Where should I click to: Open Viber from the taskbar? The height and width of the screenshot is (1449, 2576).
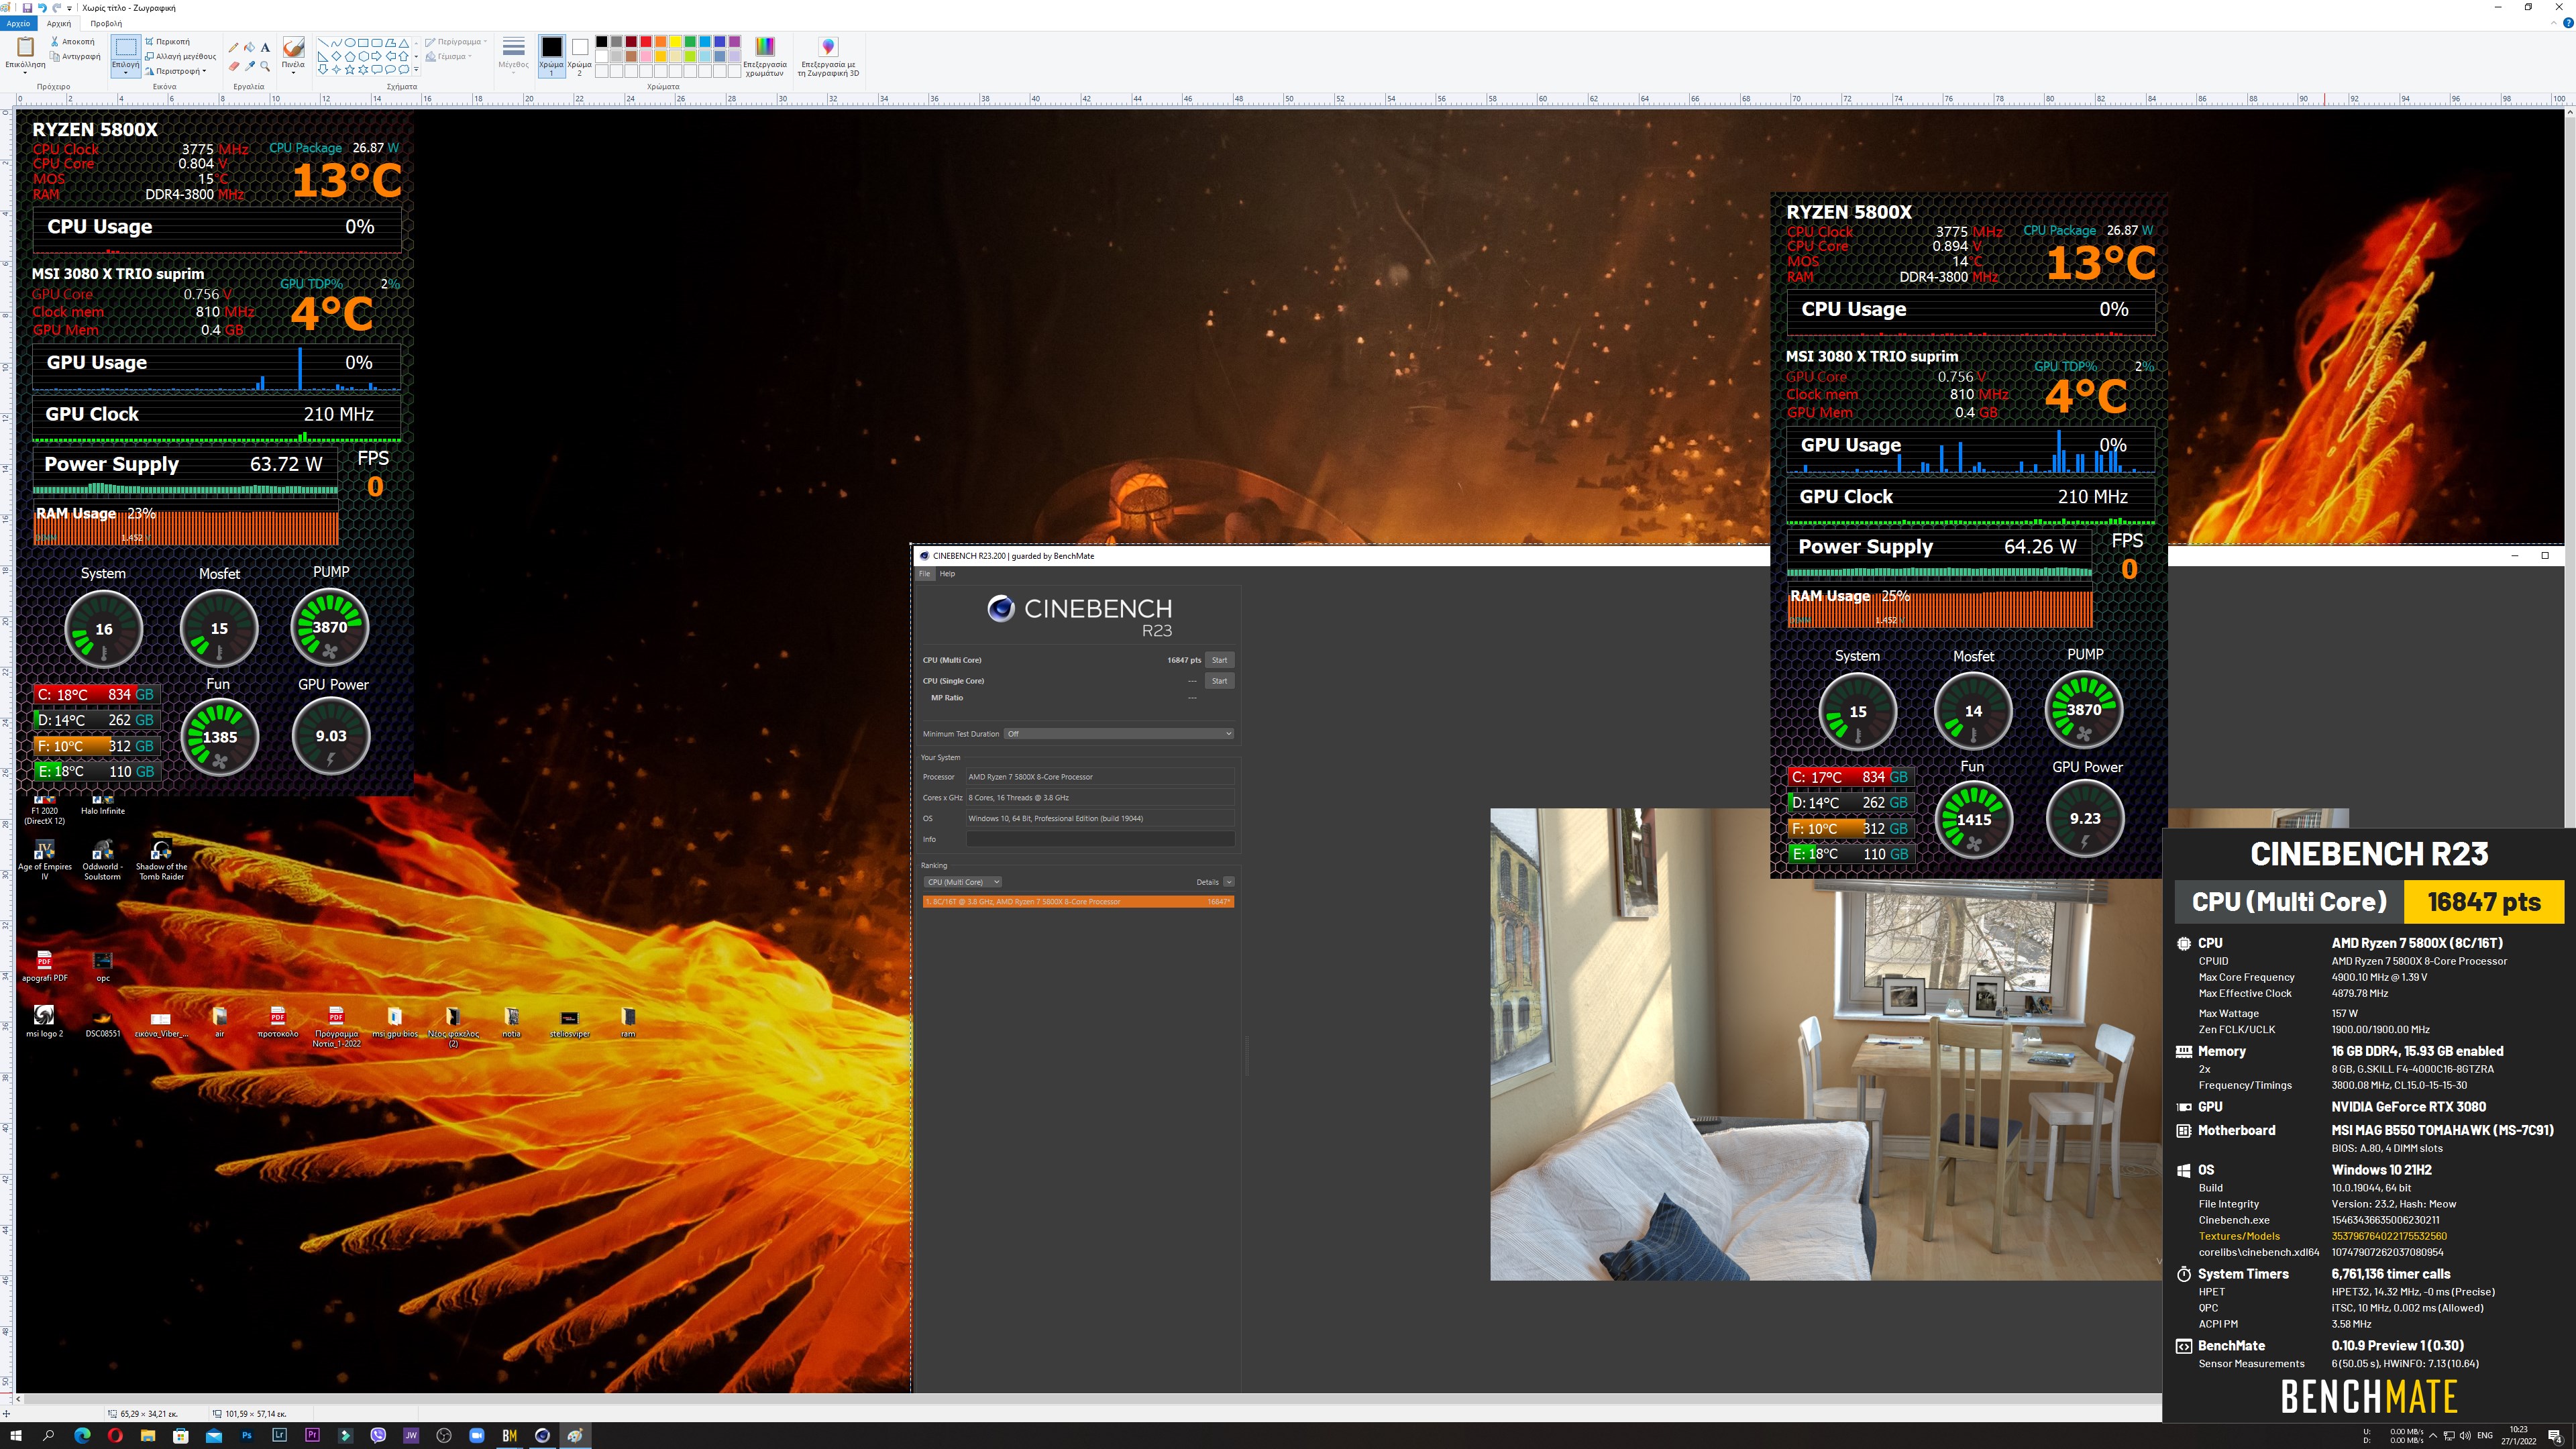[x=378, y=1436]
